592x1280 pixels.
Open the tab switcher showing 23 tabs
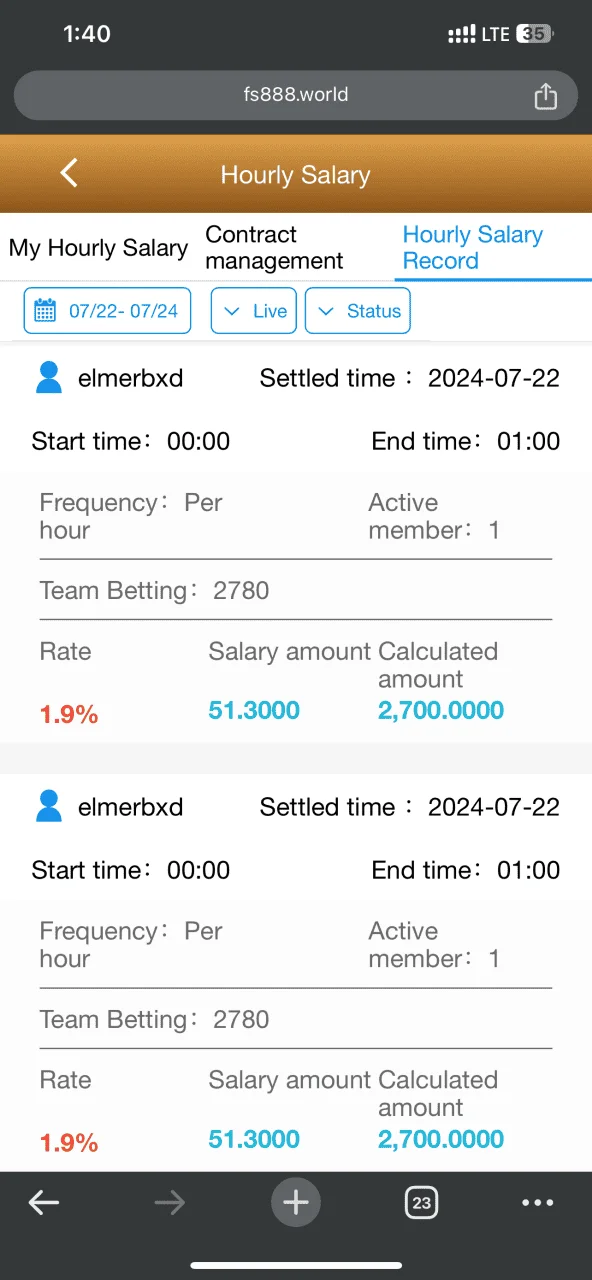click(x=422, y=1202)
